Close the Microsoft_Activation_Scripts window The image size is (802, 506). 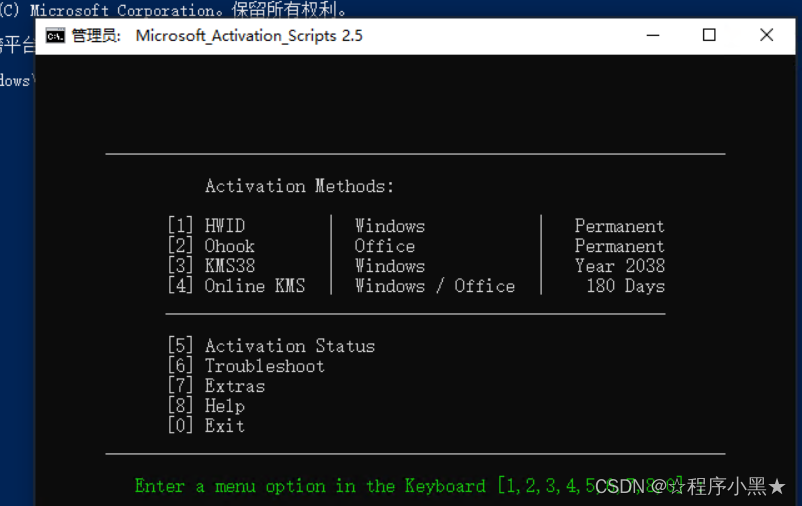766,35
